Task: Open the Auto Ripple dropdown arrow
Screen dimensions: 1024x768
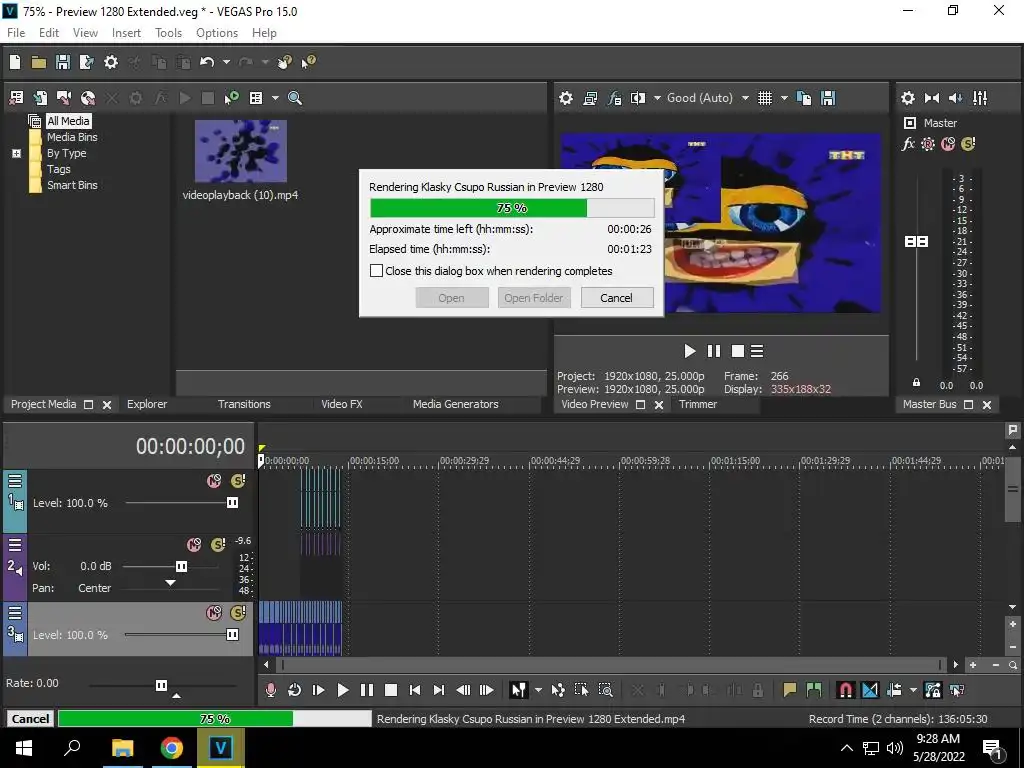Action: [913, 690]
